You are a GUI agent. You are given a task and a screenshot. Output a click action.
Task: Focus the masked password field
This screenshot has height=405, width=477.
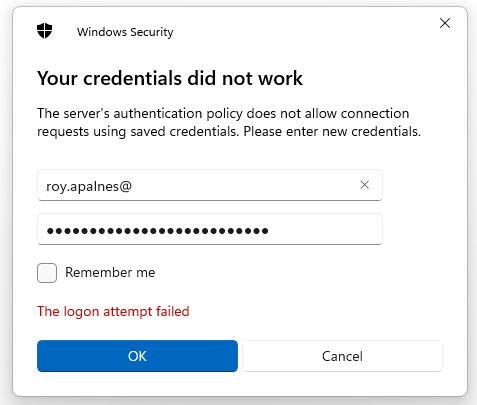click(210, 229)
